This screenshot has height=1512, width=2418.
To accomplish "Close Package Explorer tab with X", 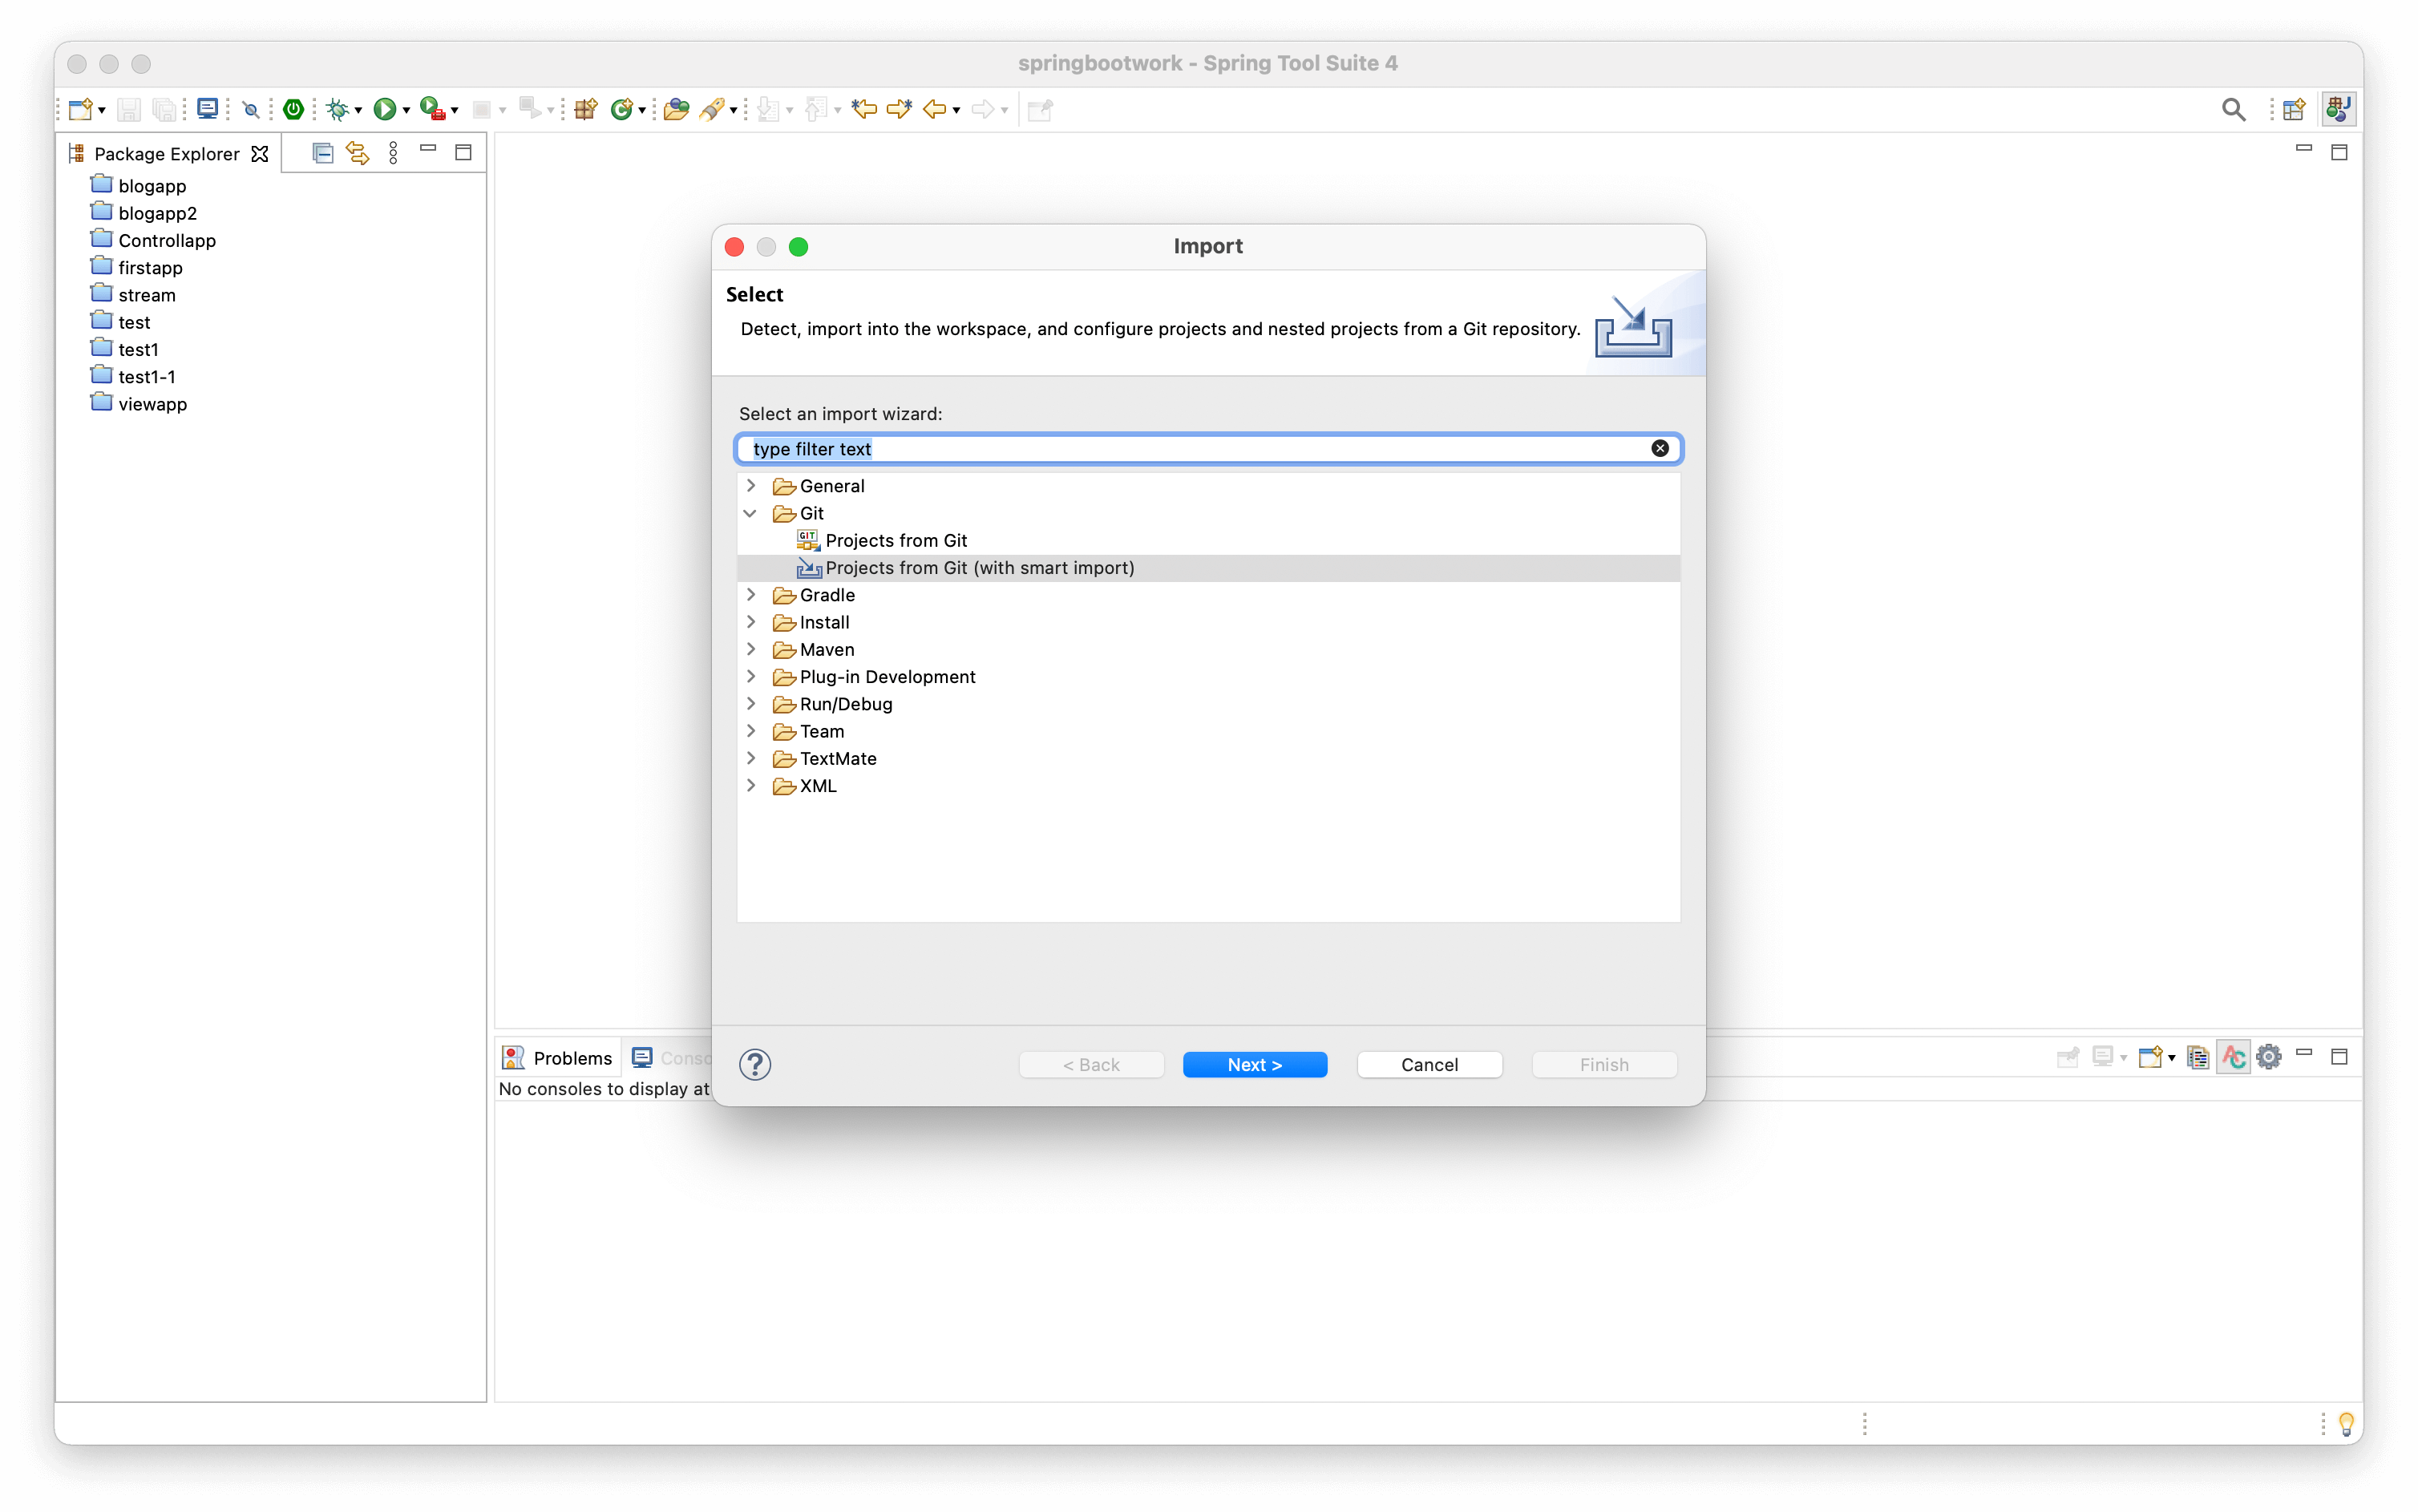I will coord(260,153).
